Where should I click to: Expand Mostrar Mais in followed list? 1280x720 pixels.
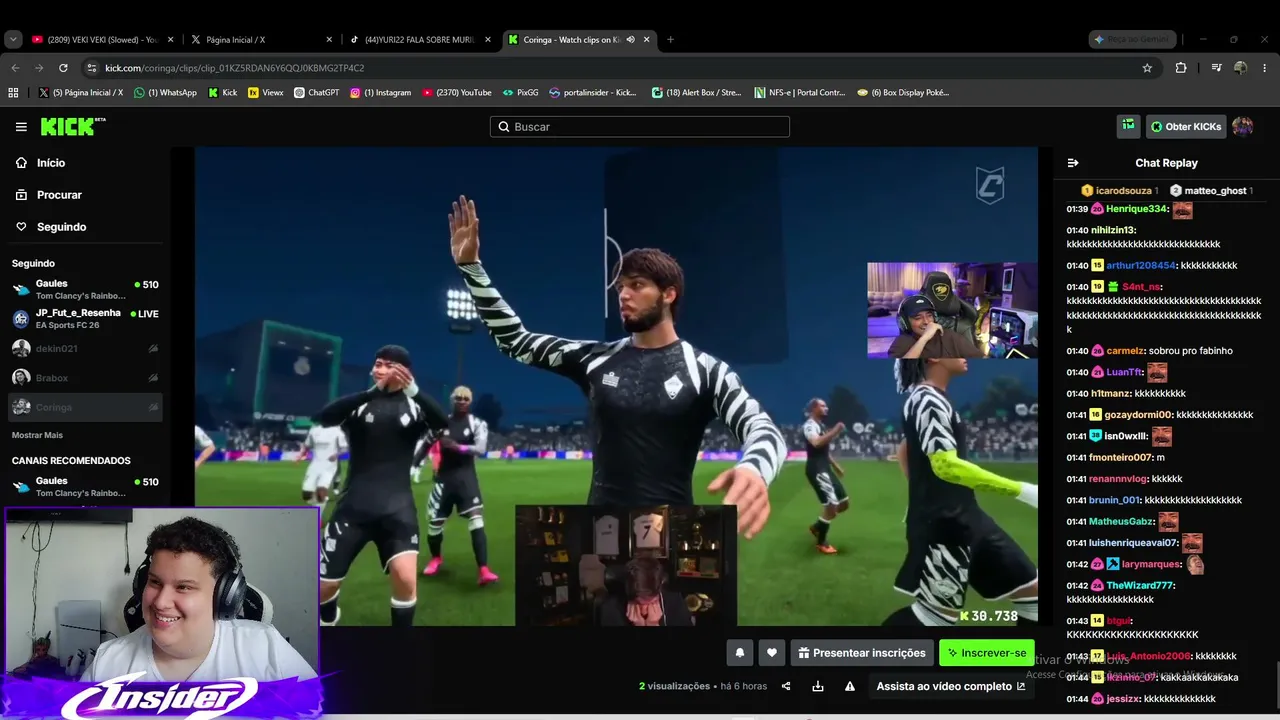[x=37, y=435]
